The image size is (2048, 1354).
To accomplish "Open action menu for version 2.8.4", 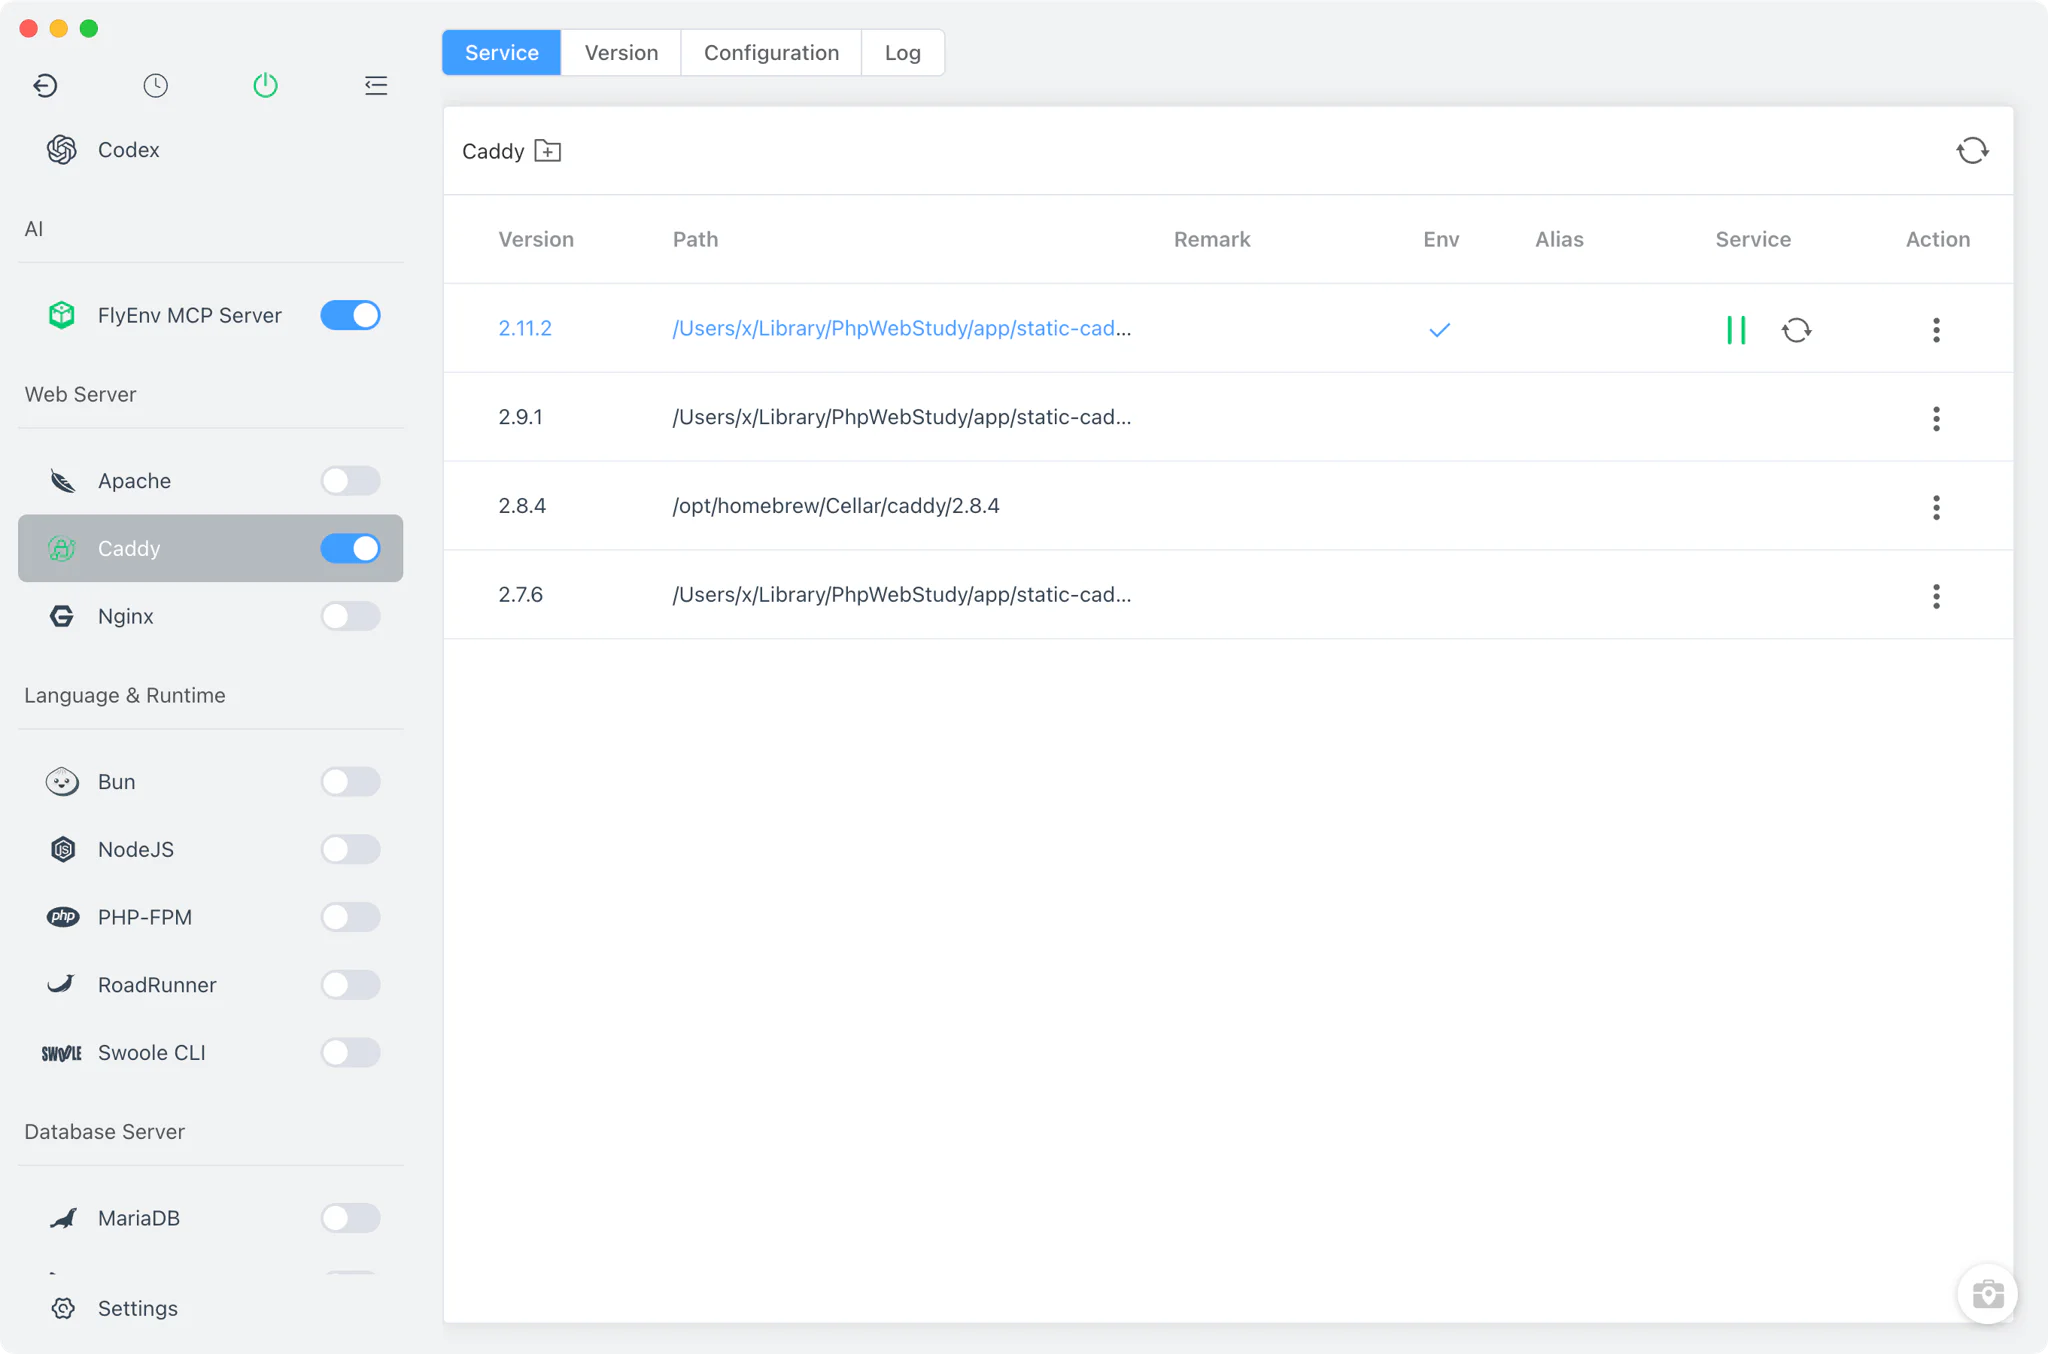I will 1936,508.
